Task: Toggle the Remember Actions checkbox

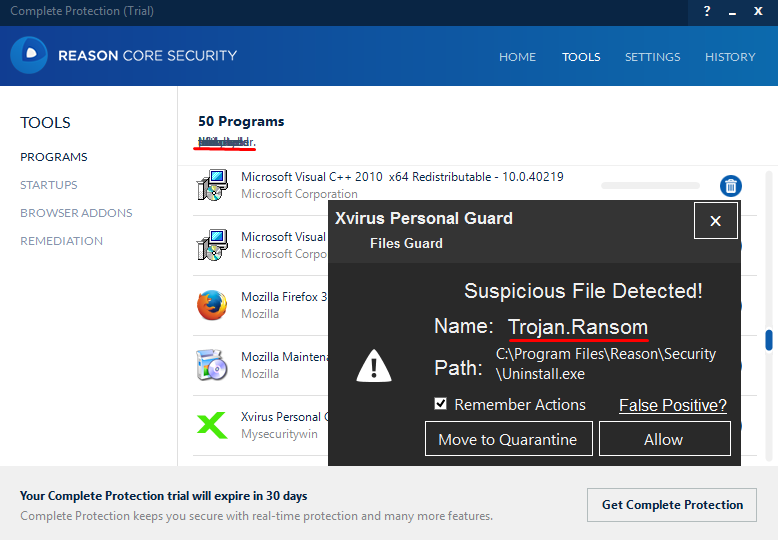Action: point(441,404)
